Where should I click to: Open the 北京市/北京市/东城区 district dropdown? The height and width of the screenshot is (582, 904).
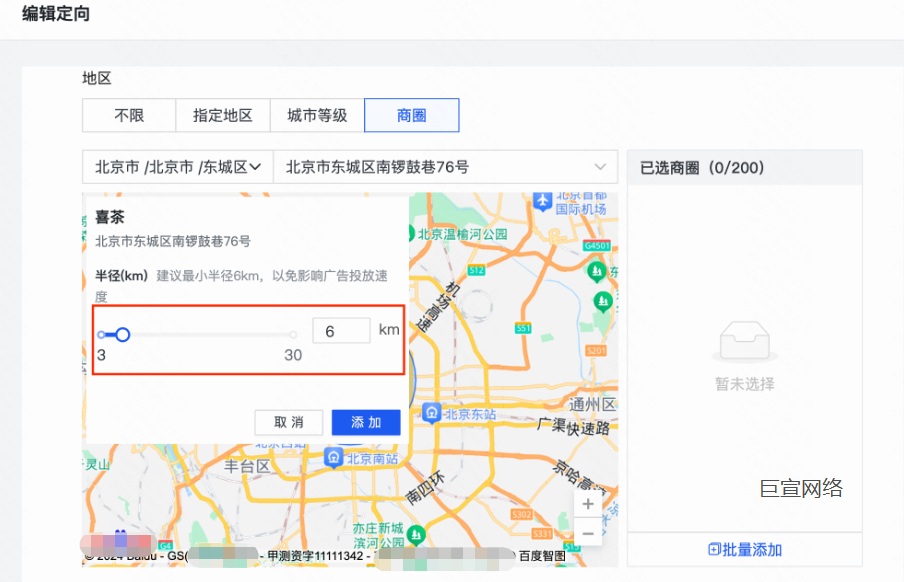click(x=178, y=167)
